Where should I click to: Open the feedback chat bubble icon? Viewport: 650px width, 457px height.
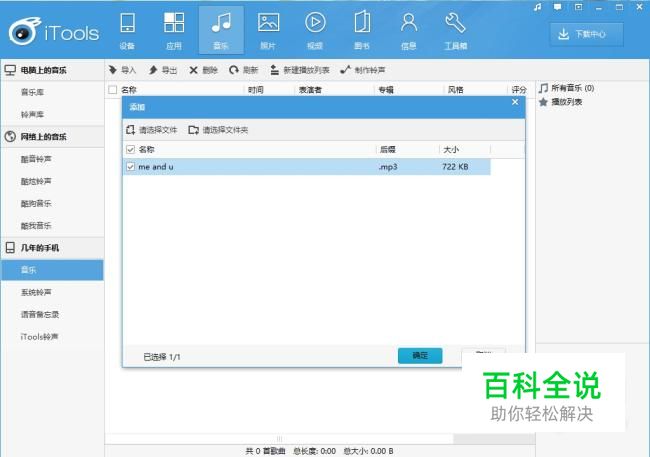(558, 7)
